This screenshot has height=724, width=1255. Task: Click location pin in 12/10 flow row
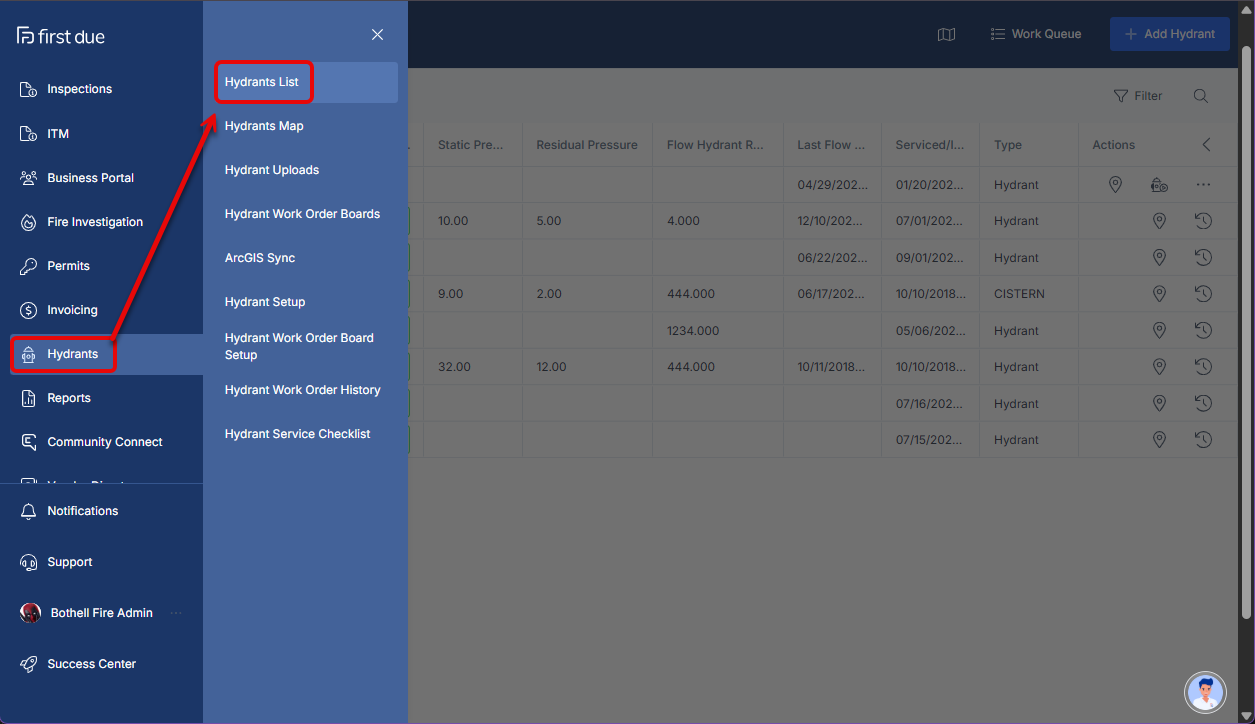pyautogui.click(x=1159, y=221)
